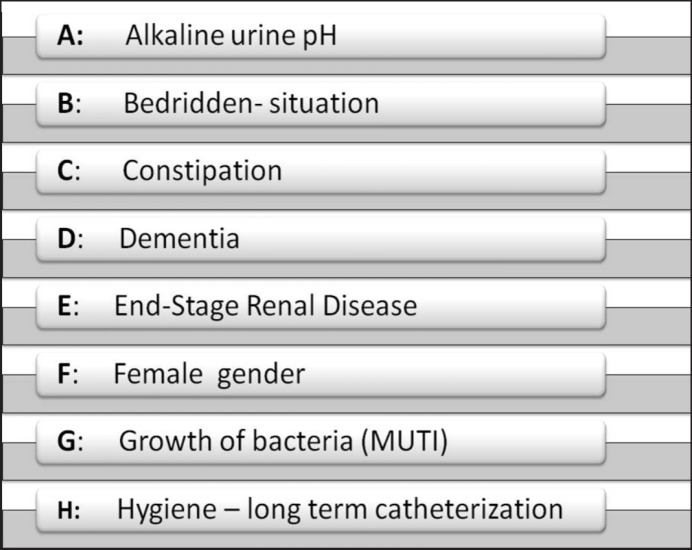692x550 pixels.
Task: Click the bold letter 'B:' label
Action: coord(70,104)
